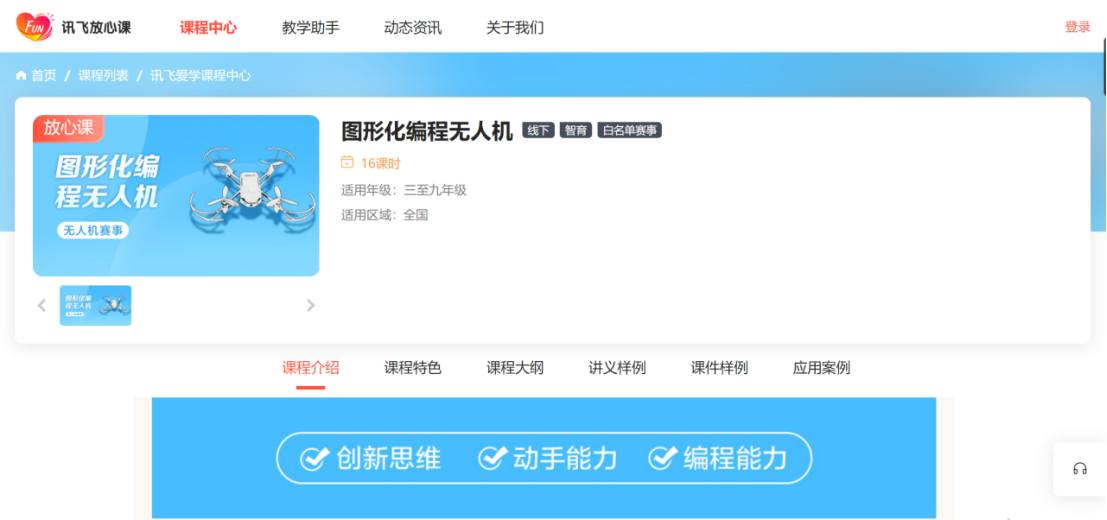This screenshot has height=520, width=1107.
Task: Go to 动态资讯 page
Action: point(412,28)
